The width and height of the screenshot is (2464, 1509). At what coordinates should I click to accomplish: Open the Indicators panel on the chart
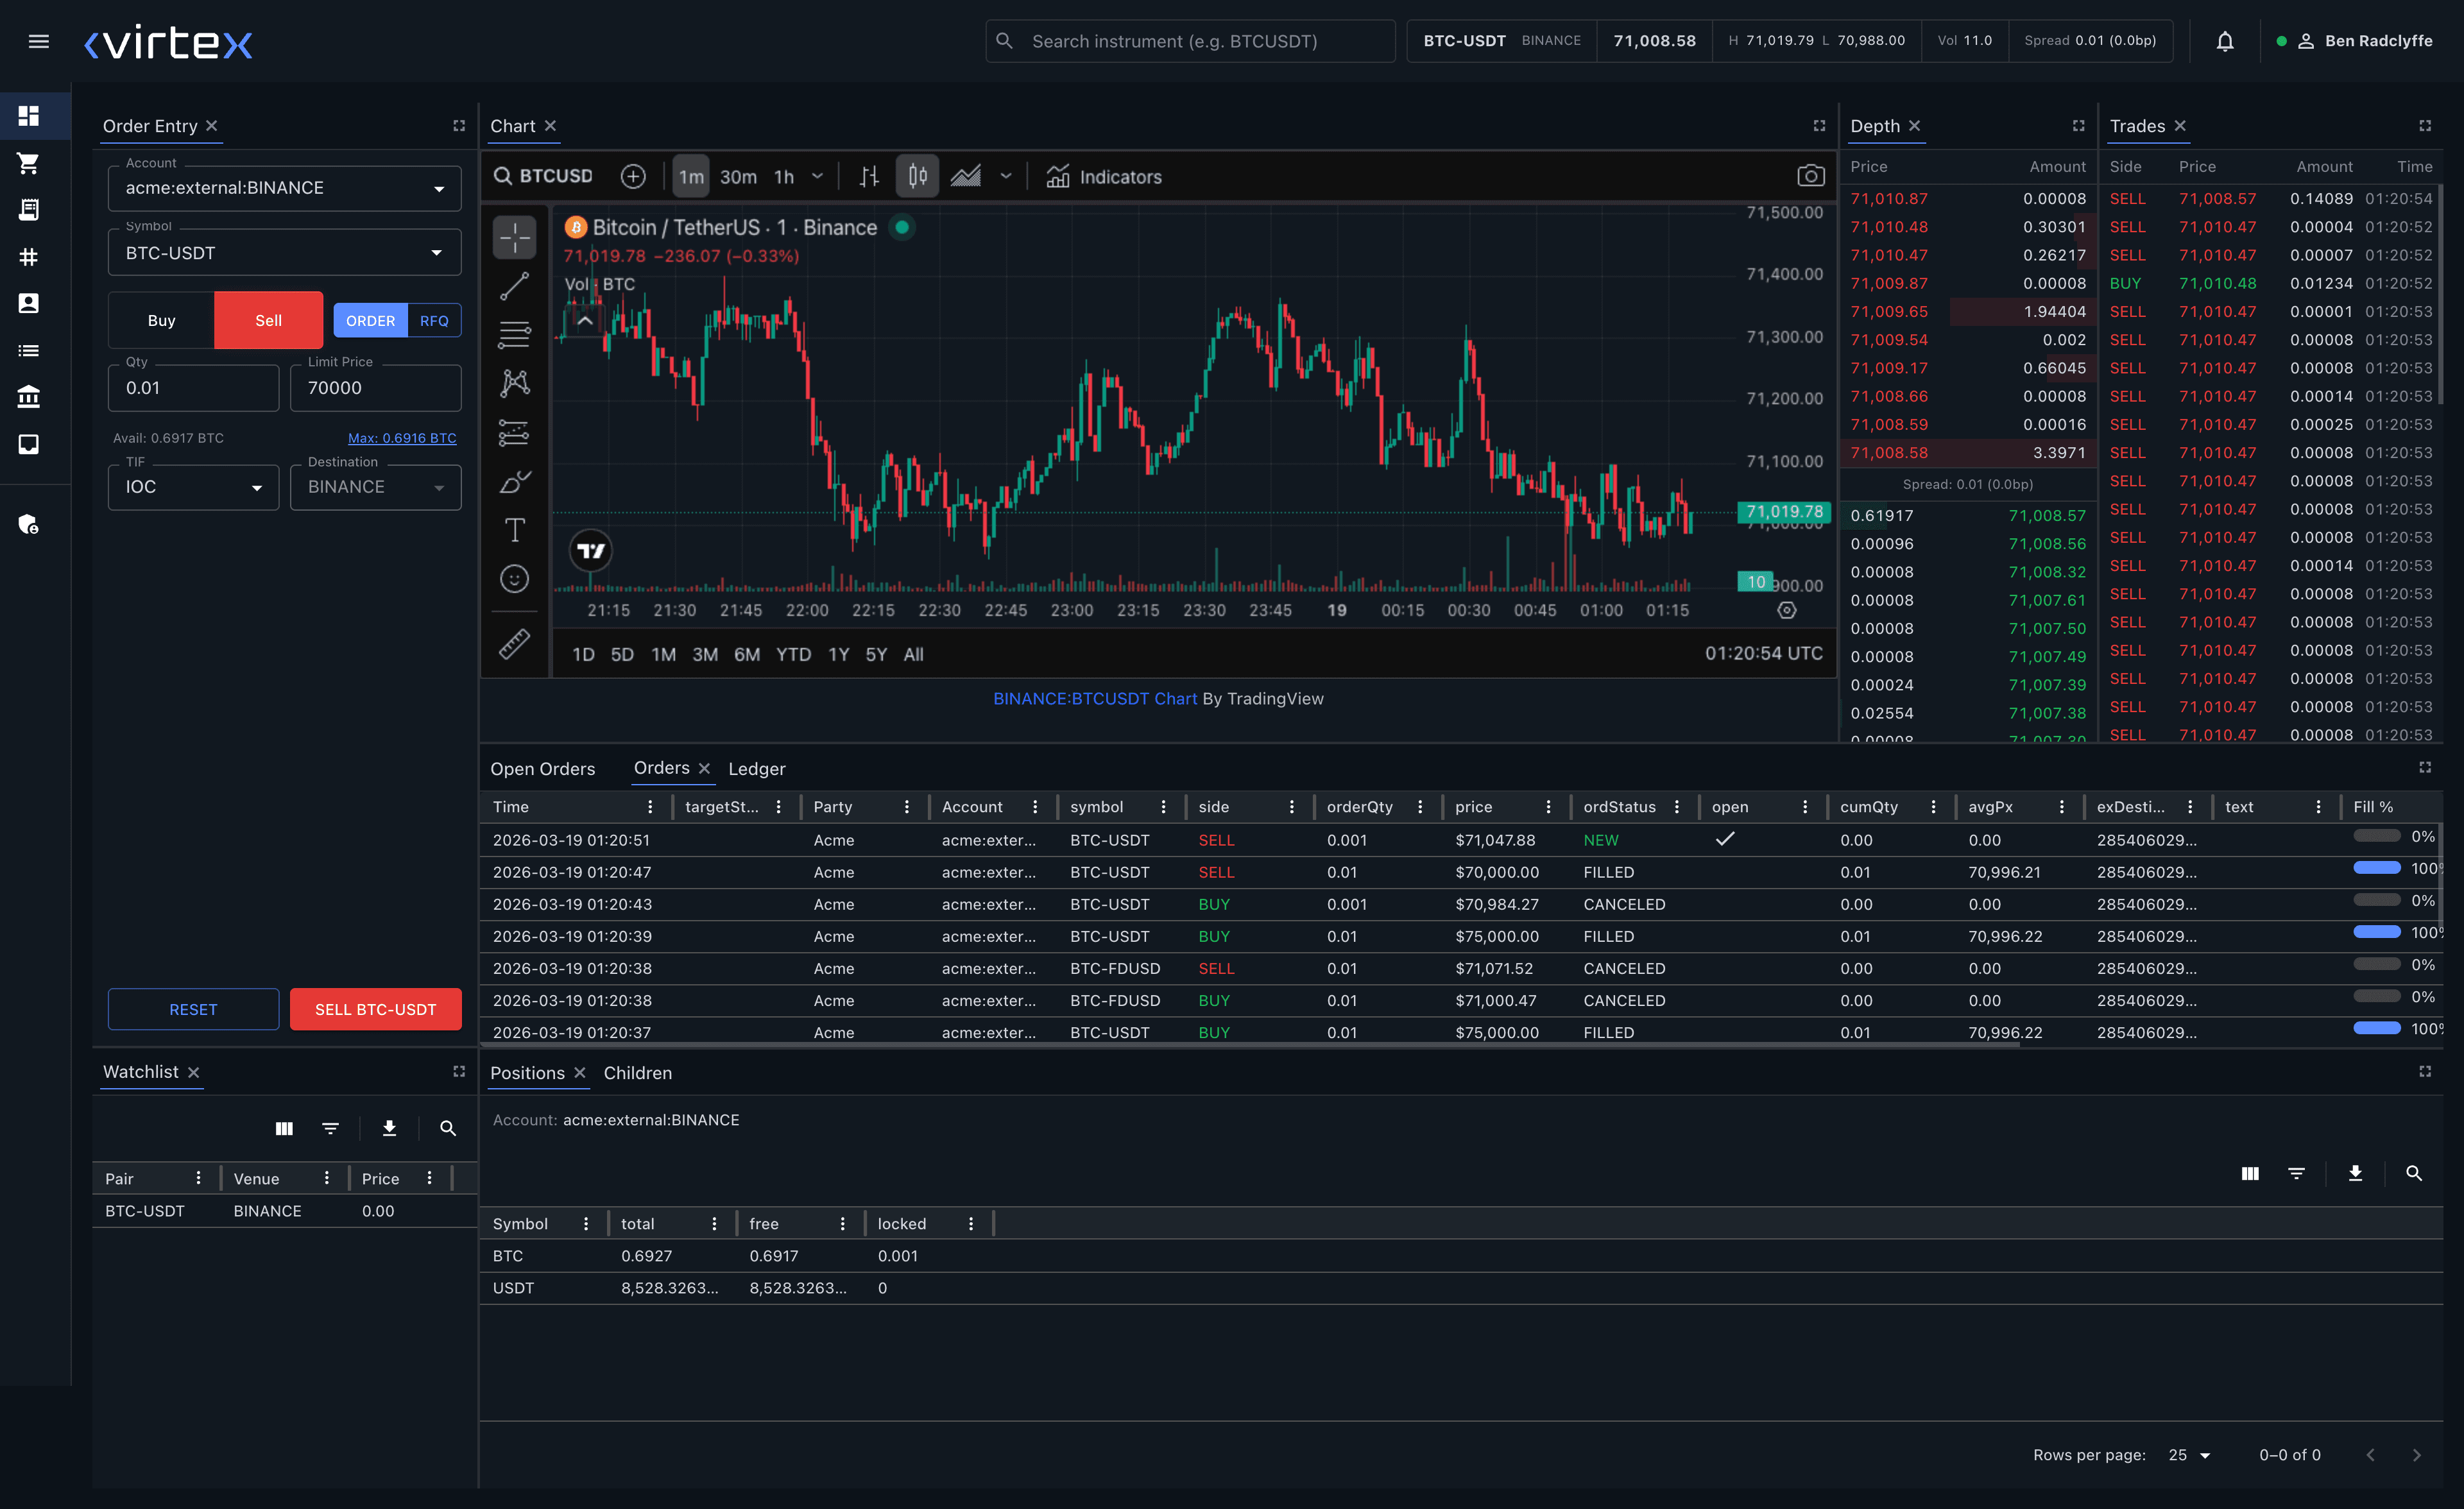pyautogui.click(x=1104, y=177)
